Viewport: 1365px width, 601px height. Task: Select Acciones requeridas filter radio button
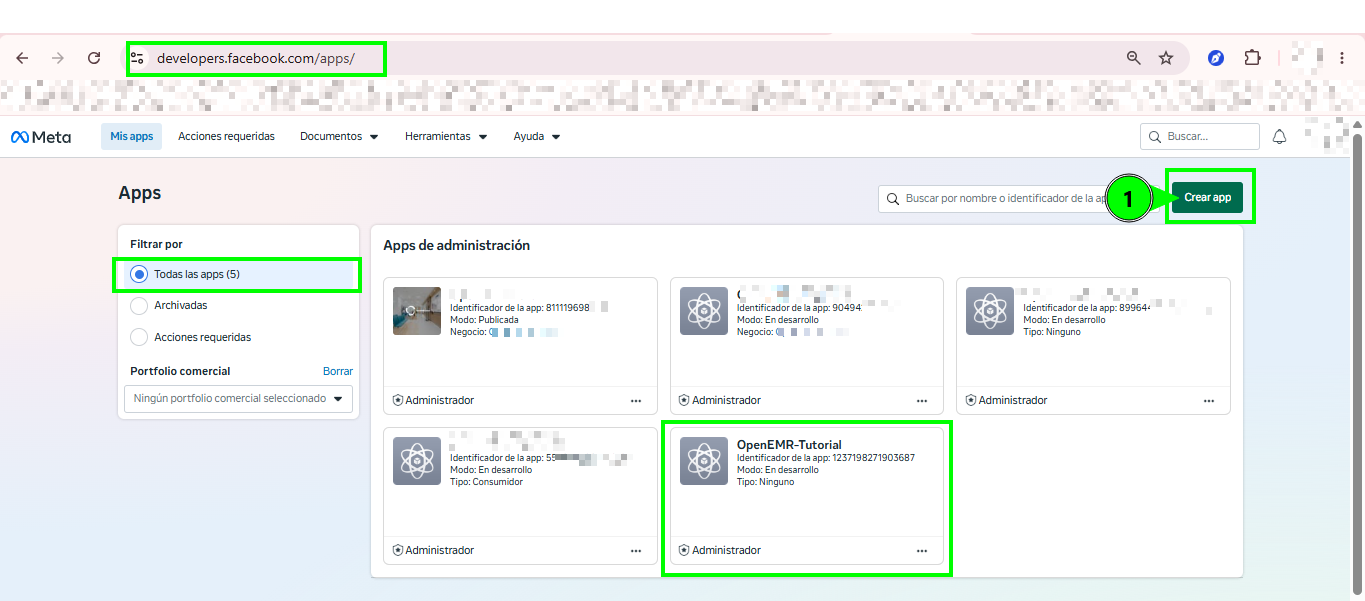tap(139, 338)
